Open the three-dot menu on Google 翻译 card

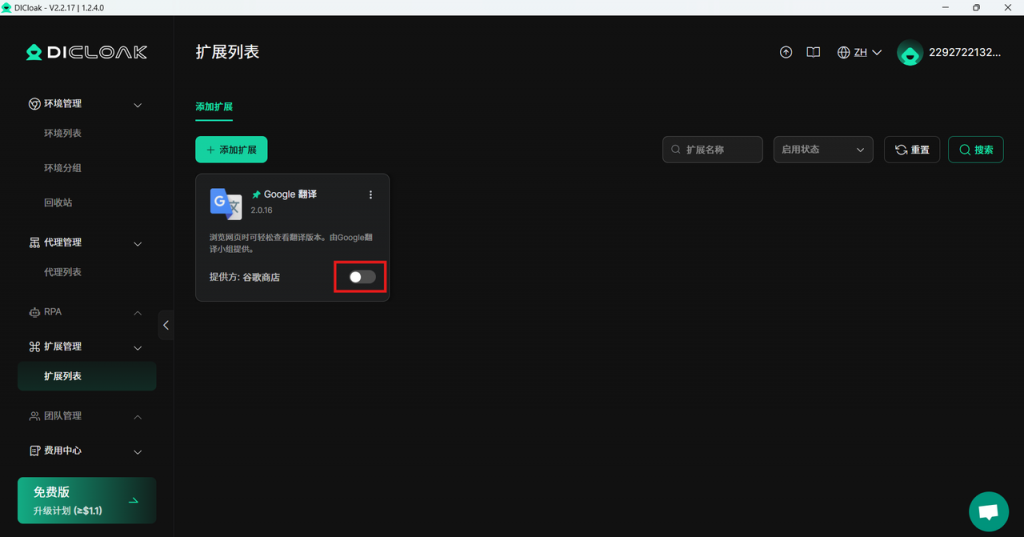pos(371,195)
